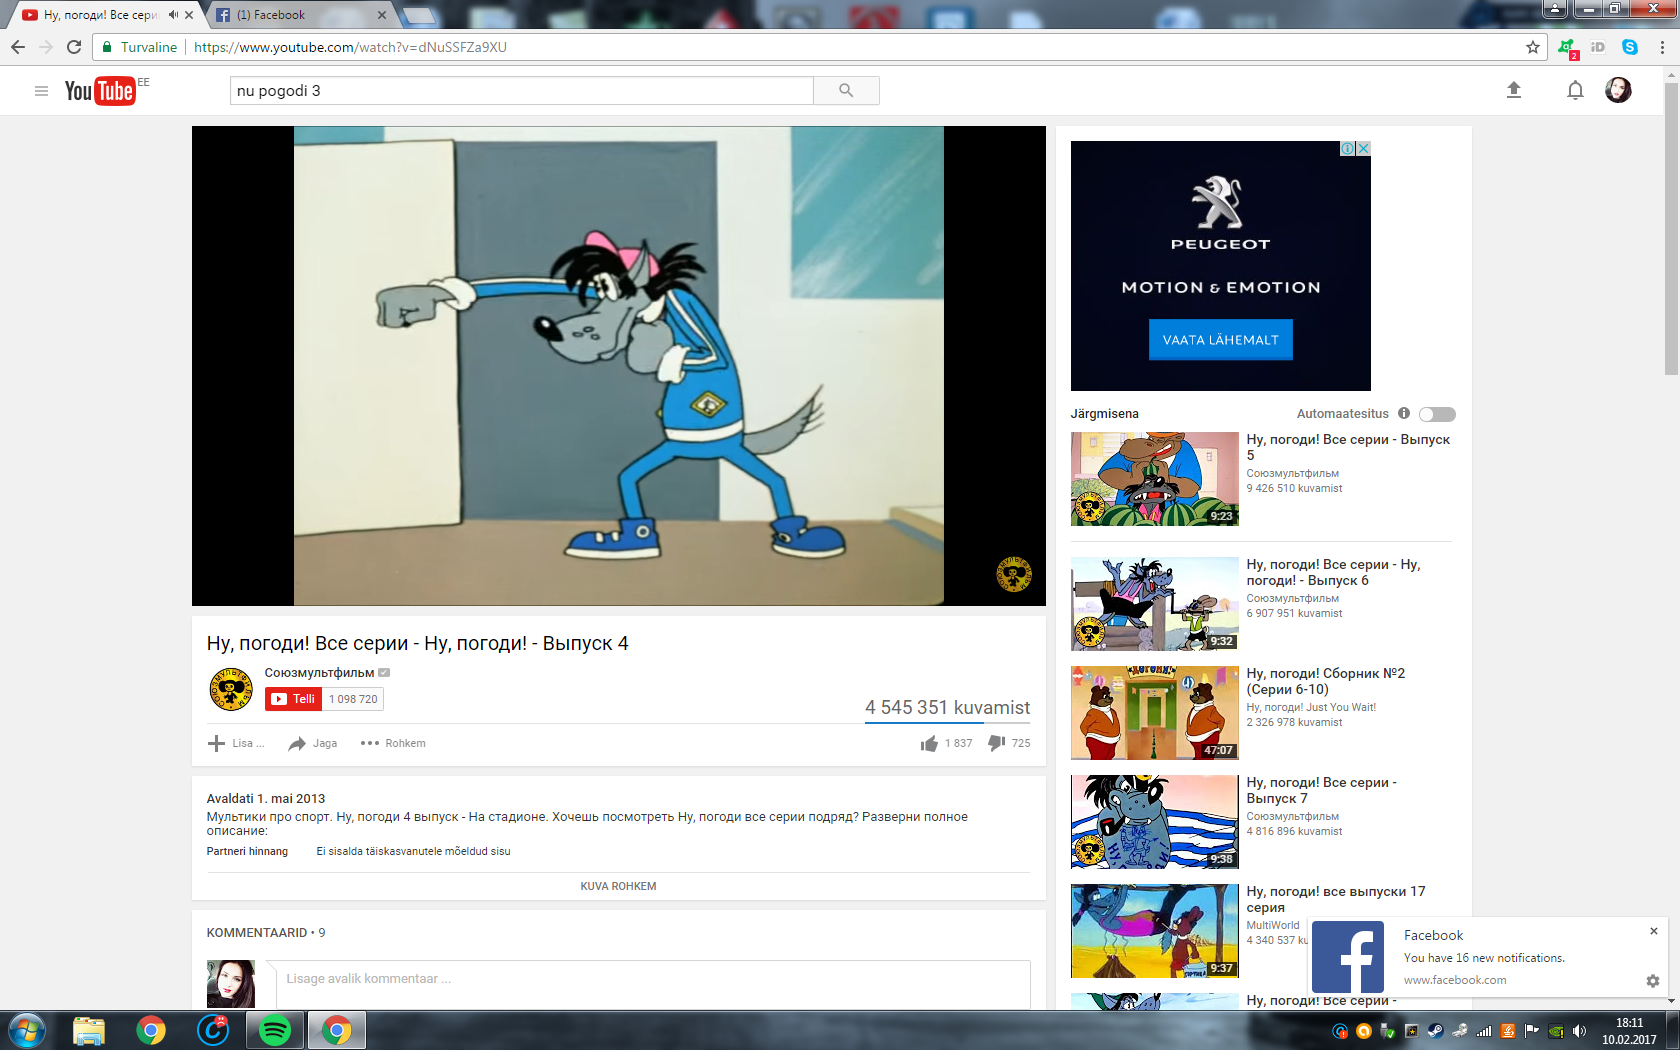Subscribe with the Telli button

(x=294, y=699)
